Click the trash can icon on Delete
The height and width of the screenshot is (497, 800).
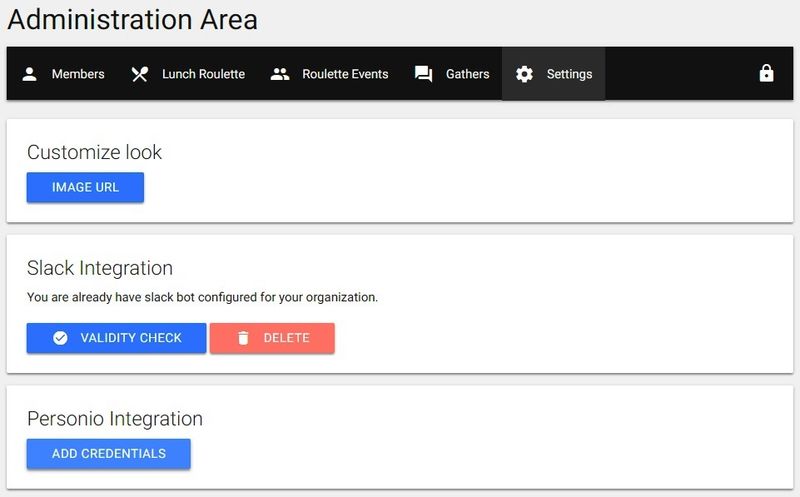pos(243,338)
